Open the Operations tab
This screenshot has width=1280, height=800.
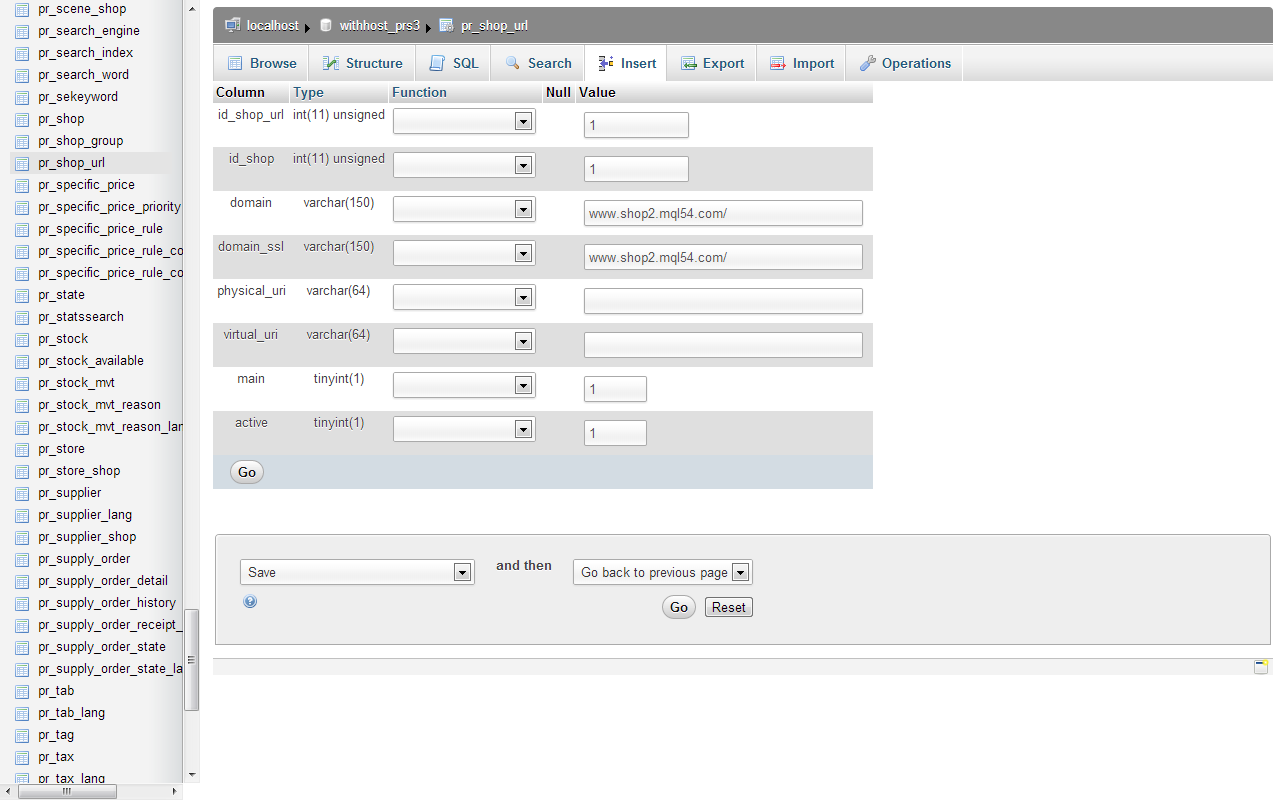(905, 63)
